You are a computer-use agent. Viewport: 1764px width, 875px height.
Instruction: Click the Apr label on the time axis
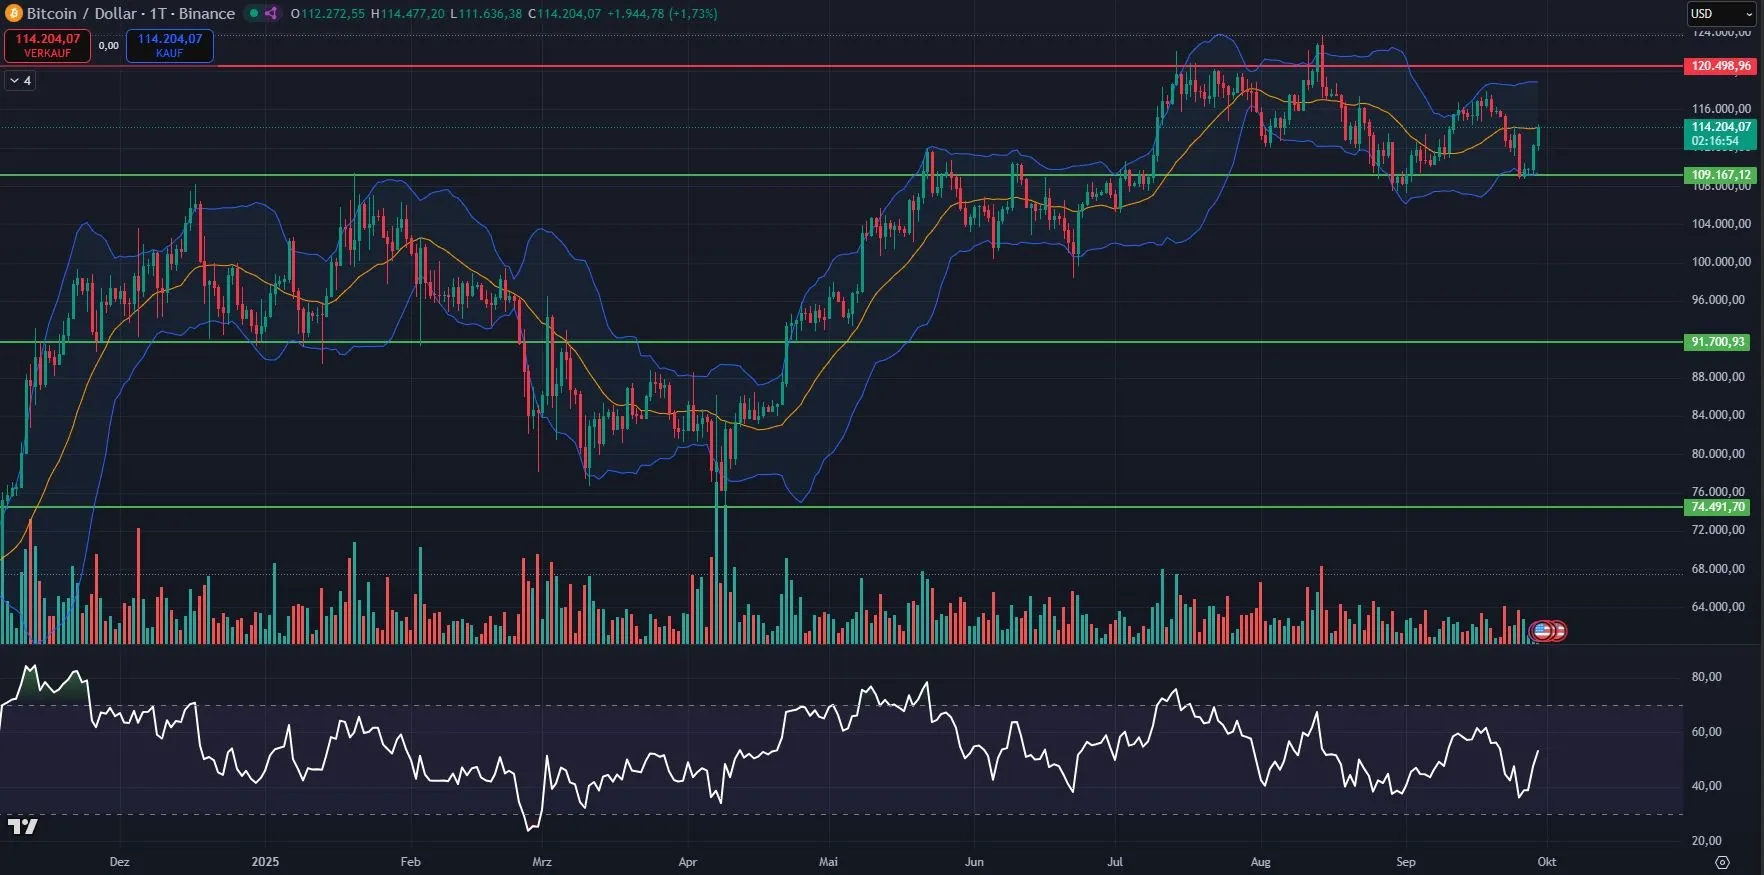point(687,862)
